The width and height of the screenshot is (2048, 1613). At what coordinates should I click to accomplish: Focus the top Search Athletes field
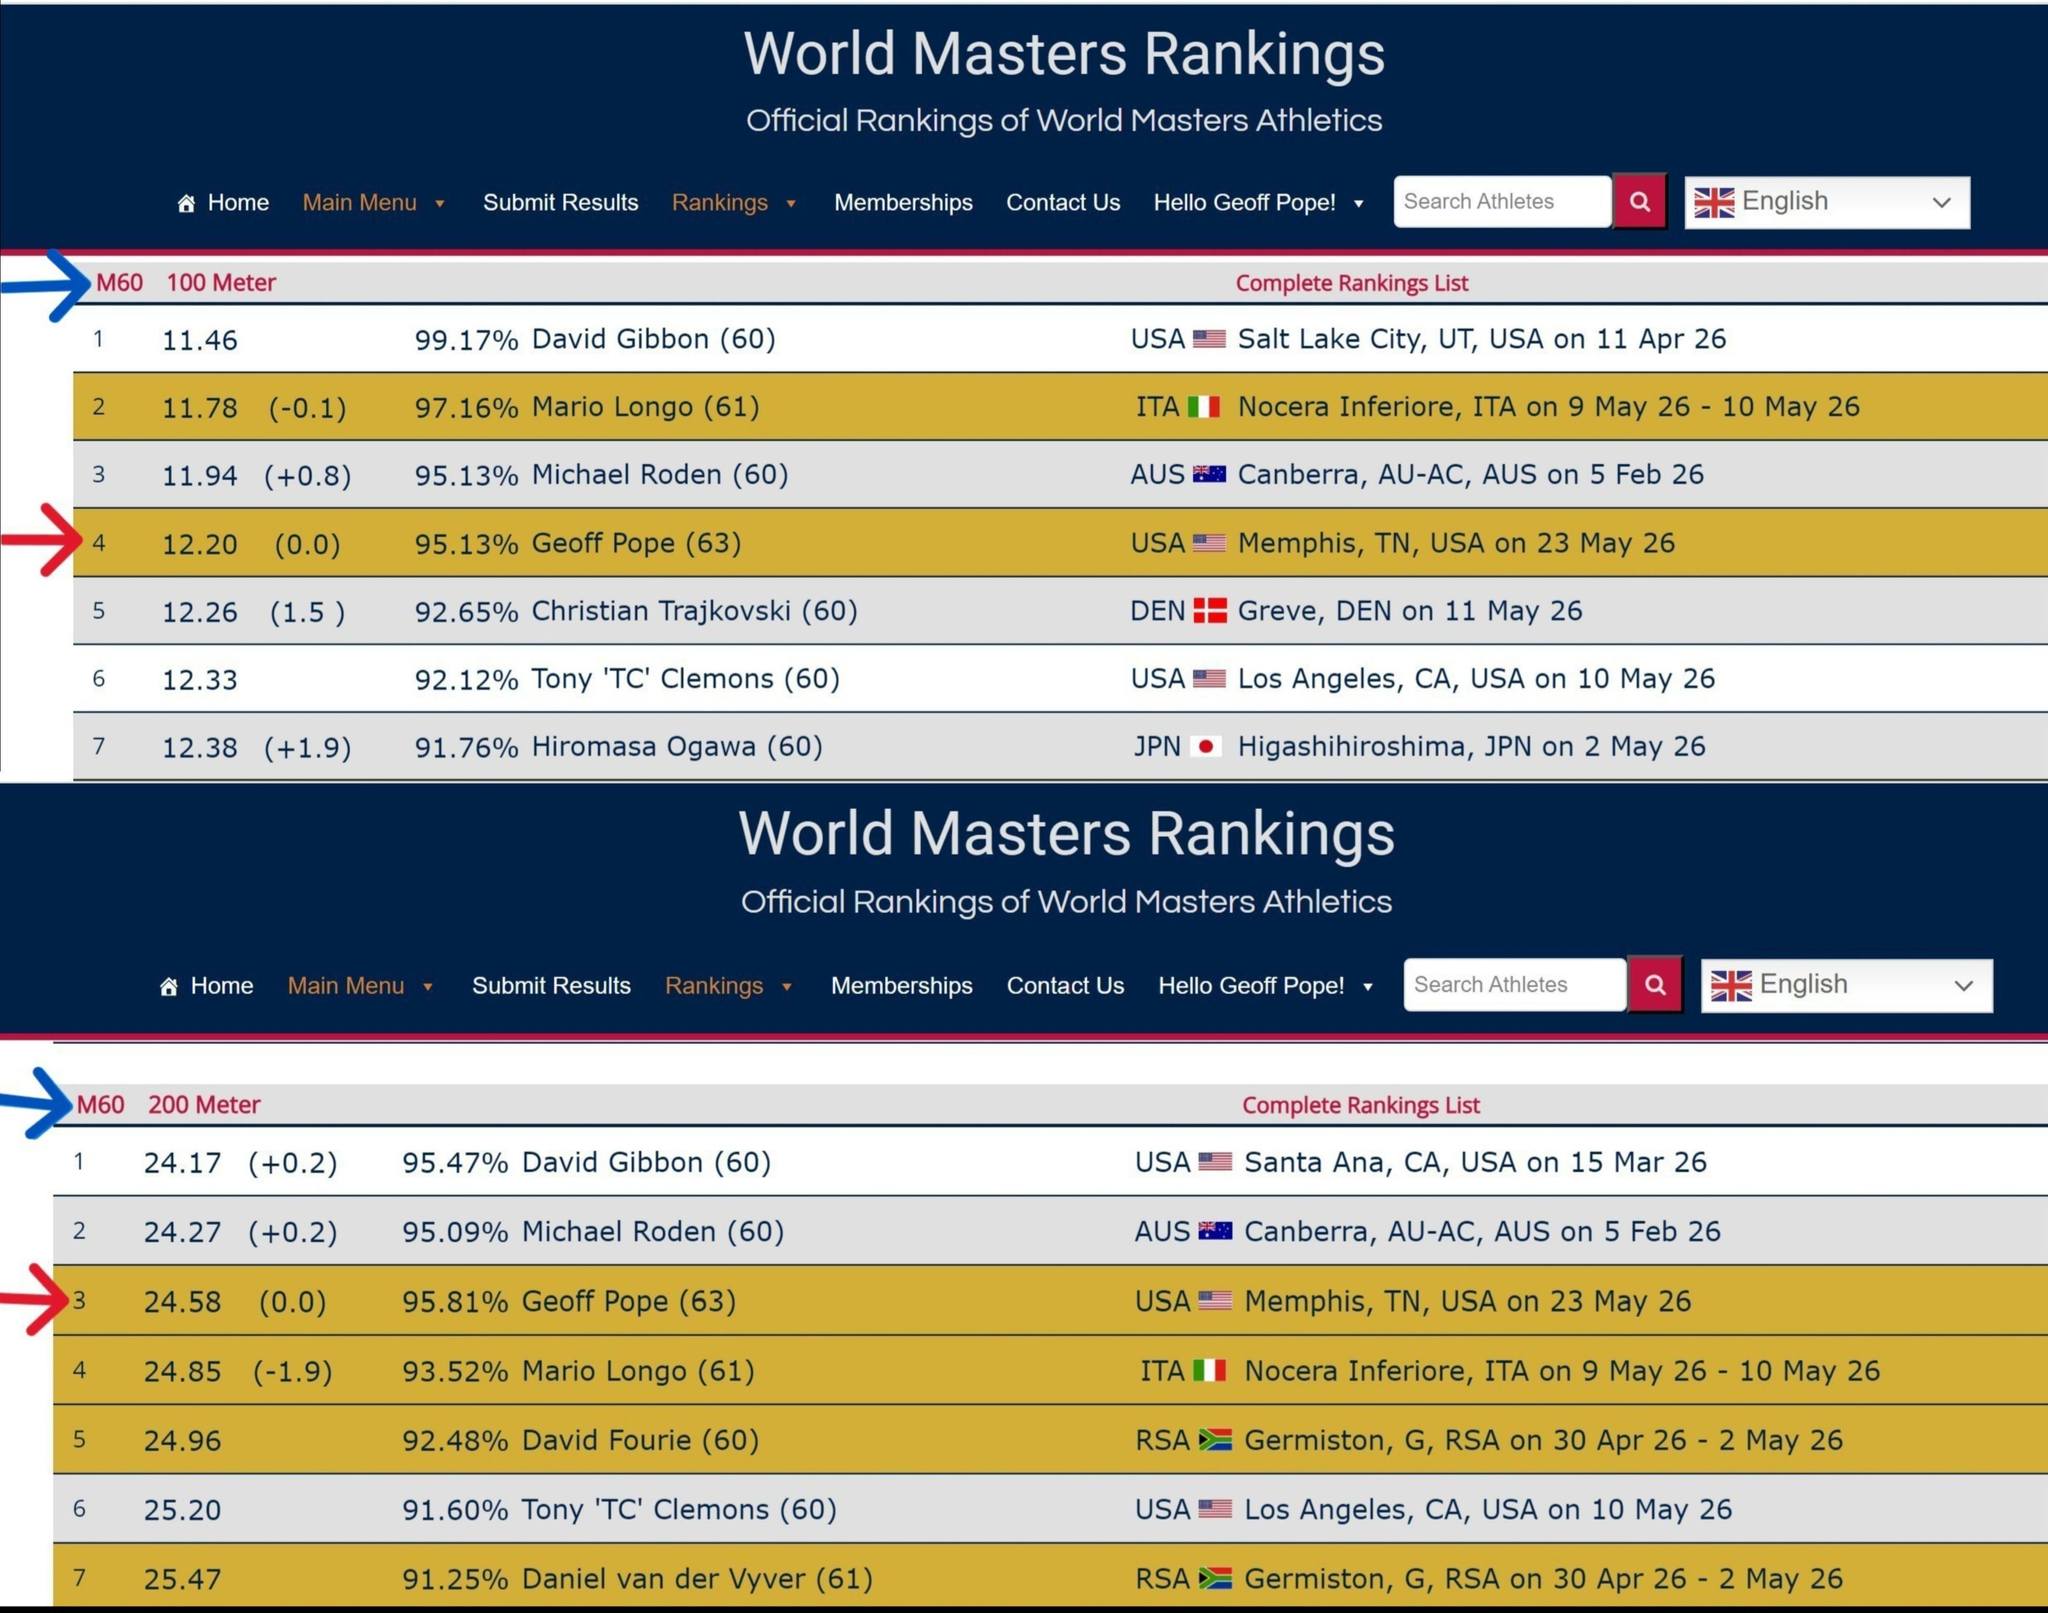[x=1502, y=202]
